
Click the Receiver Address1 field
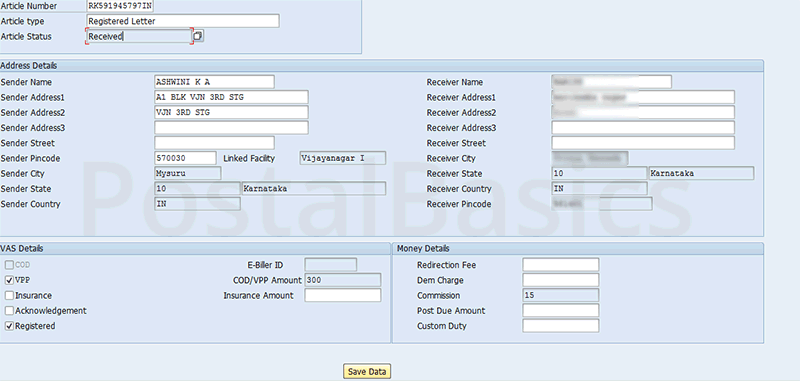pyautogui.click(x=643, y=97)
